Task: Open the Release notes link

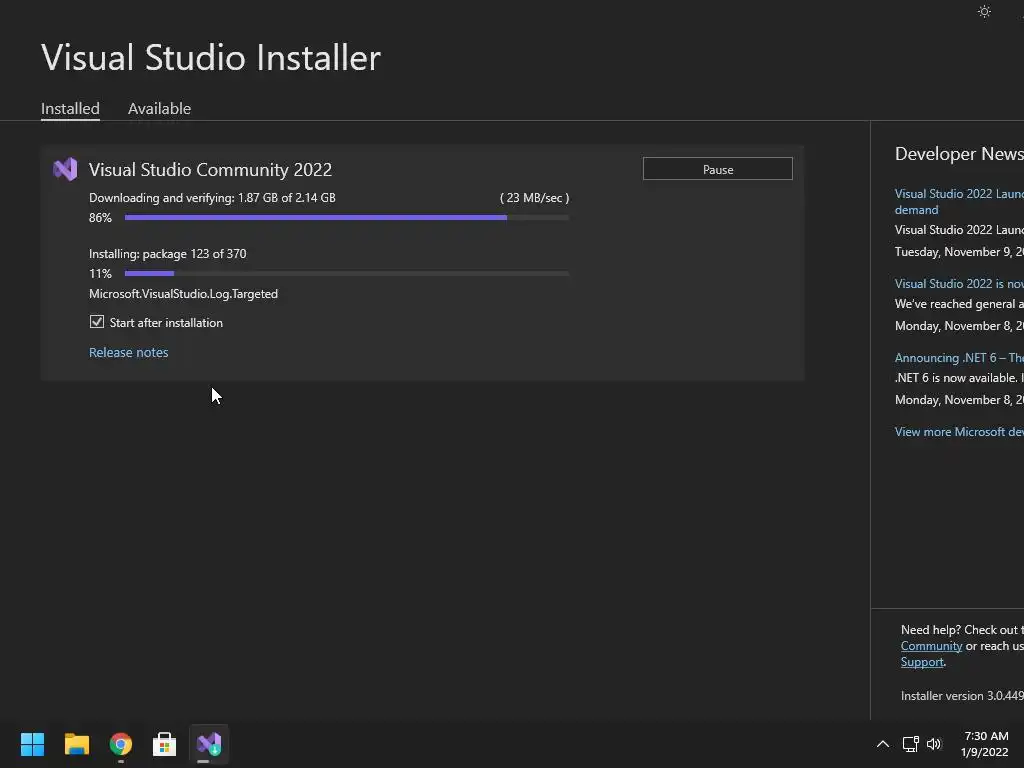Action: pos(129,353)
